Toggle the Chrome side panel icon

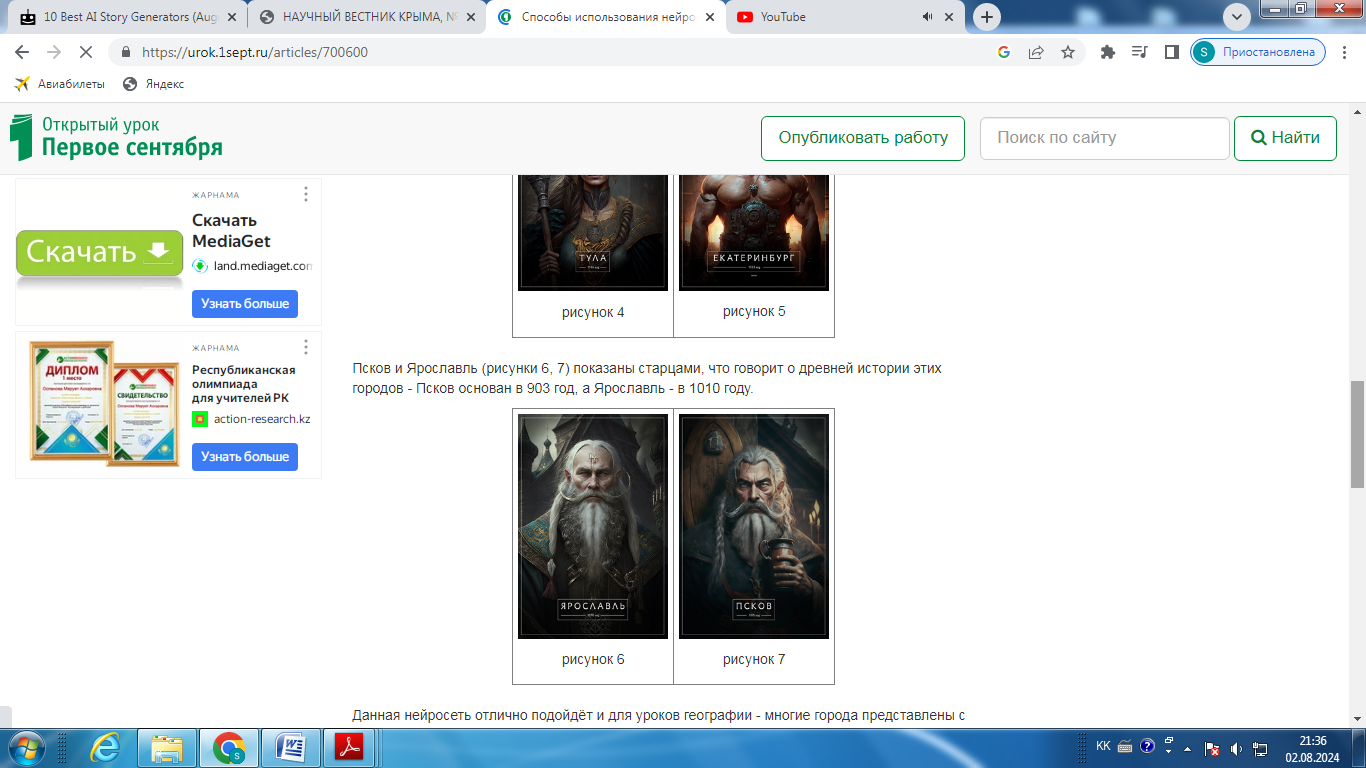1172,52
